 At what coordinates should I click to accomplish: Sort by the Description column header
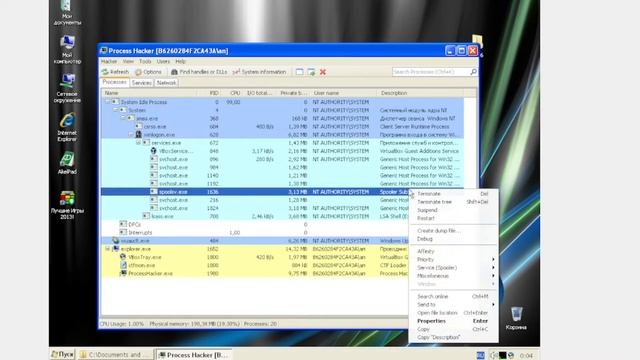(422, 93)
